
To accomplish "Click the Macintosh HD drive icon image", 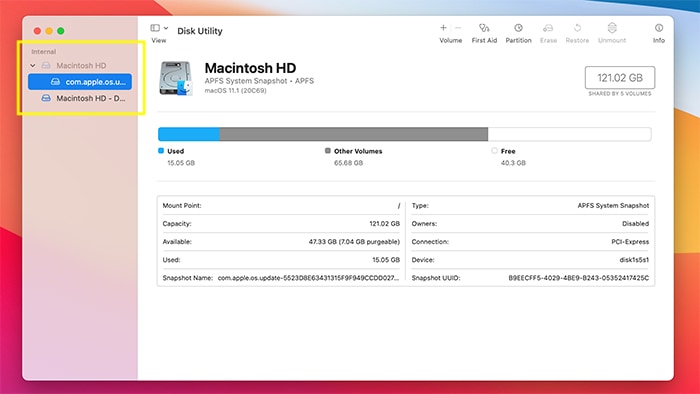I will (x=176, y=78).
